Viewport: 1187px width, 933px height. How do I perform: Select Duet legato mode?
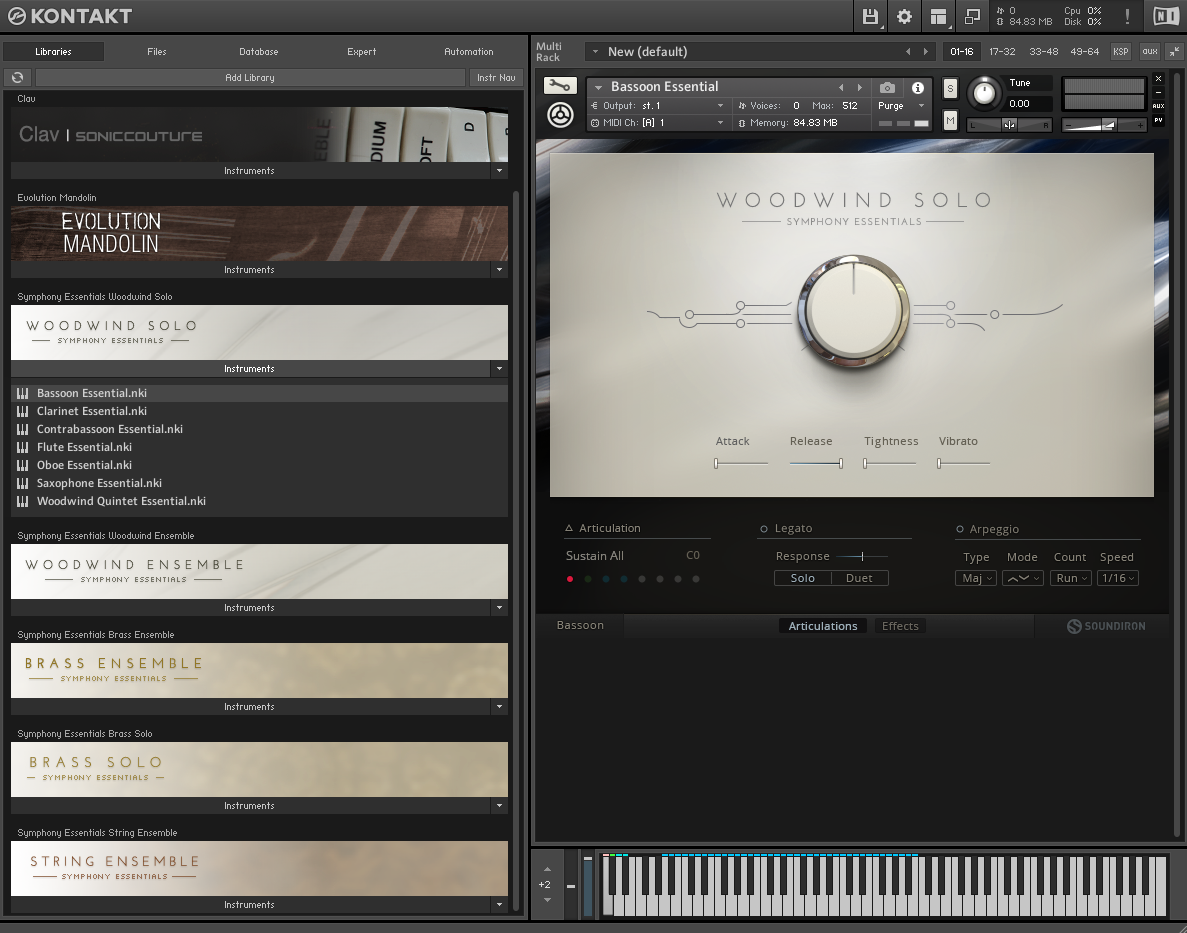point(859,578)
